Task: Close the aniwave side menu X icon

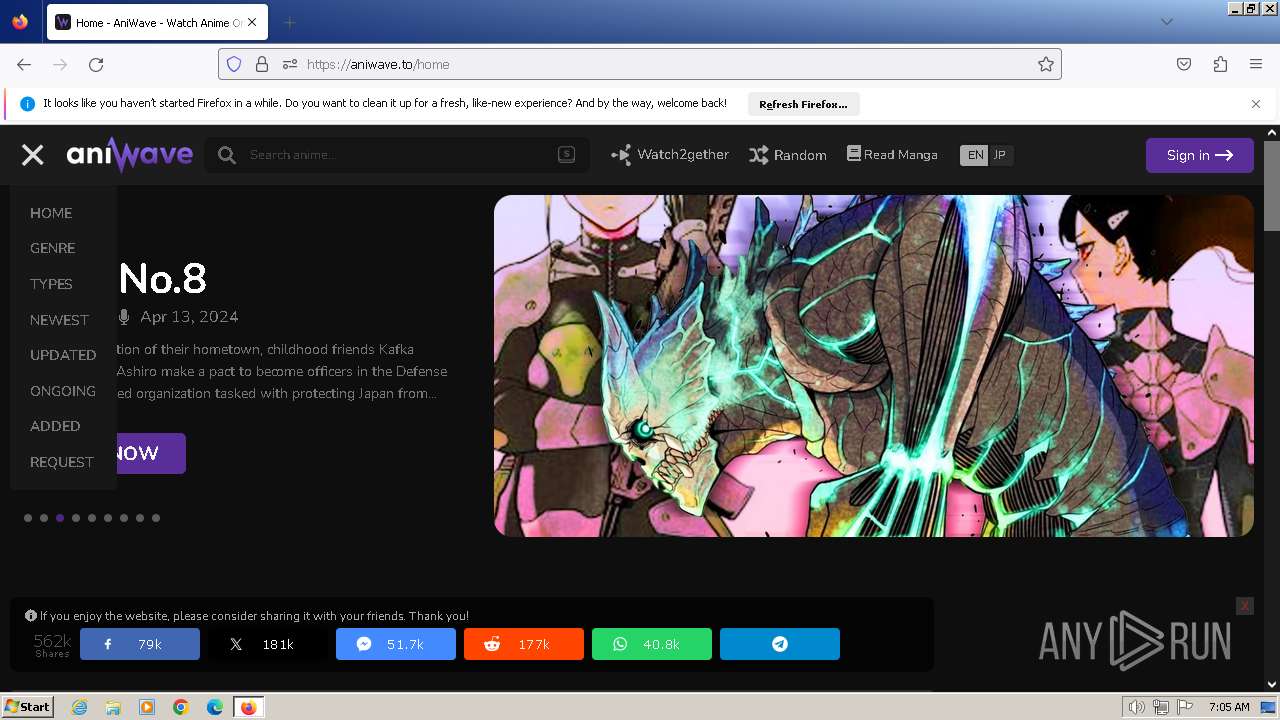Action: tap(33, 155)
